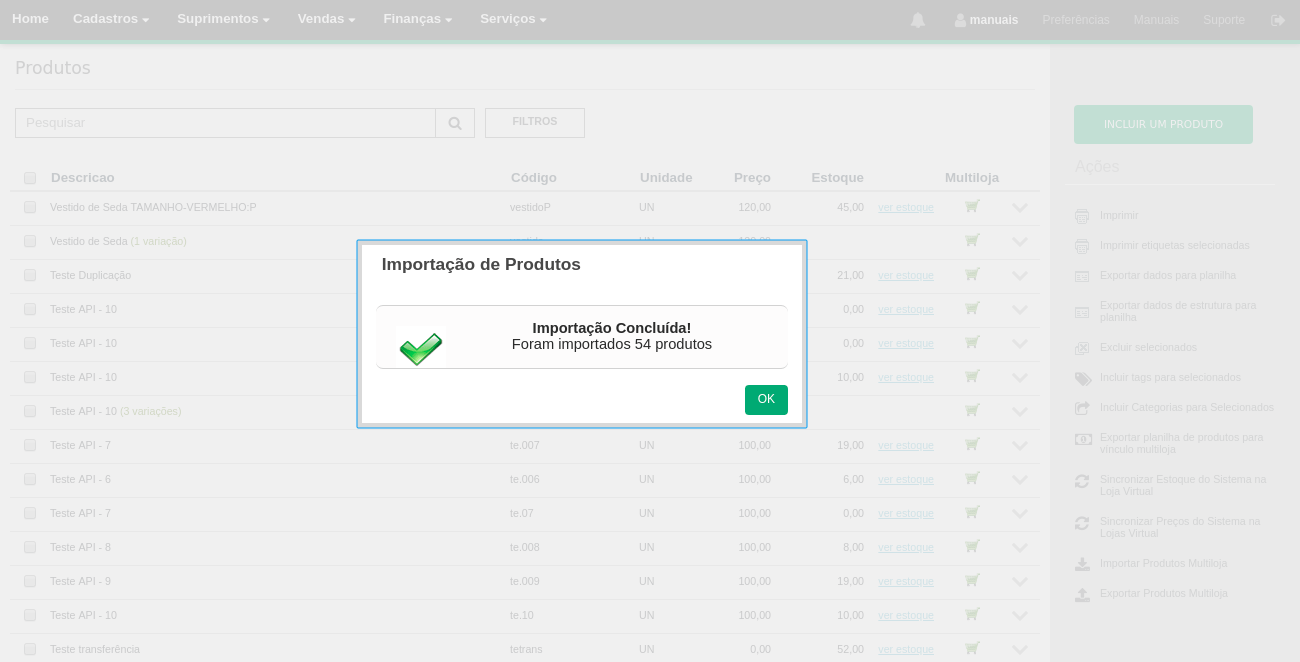Open the Cadastros dropdown menu
The width and height of the screenshot is (1300, 662).
111,19
